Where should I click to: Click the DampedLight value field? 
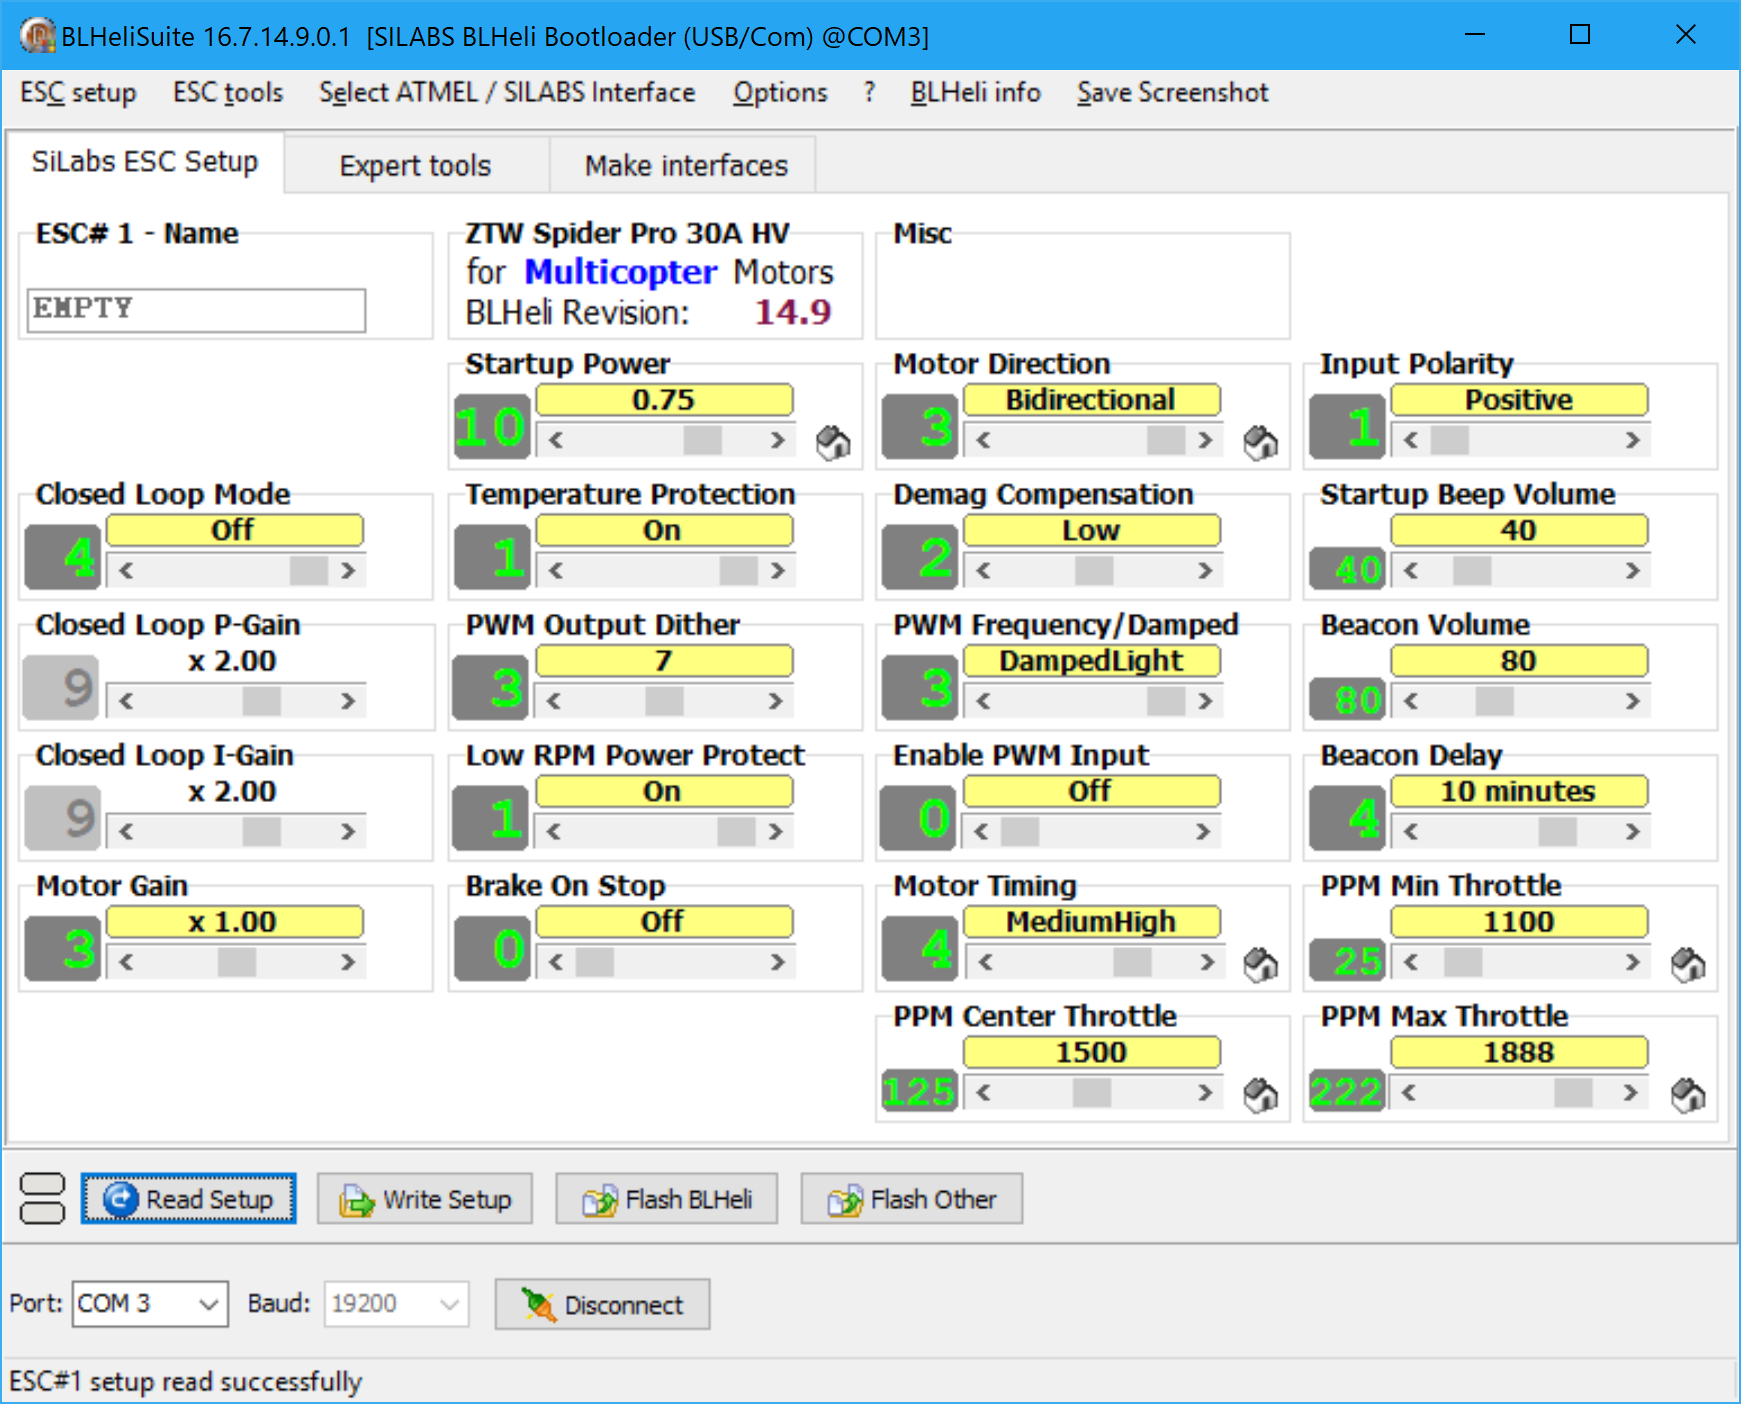(1091, 661)
